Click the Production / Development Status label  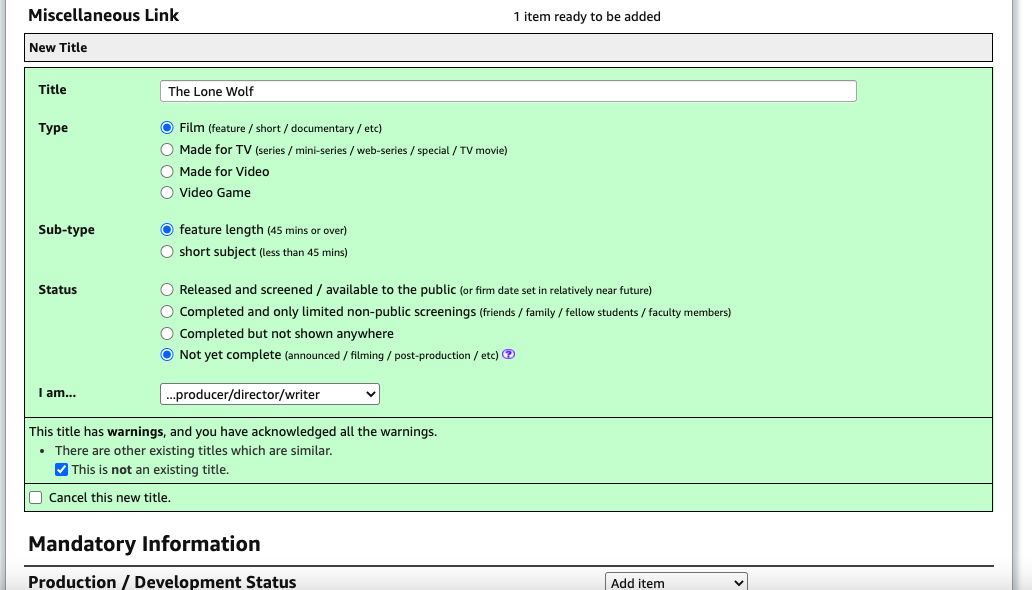tap(162, 582)
